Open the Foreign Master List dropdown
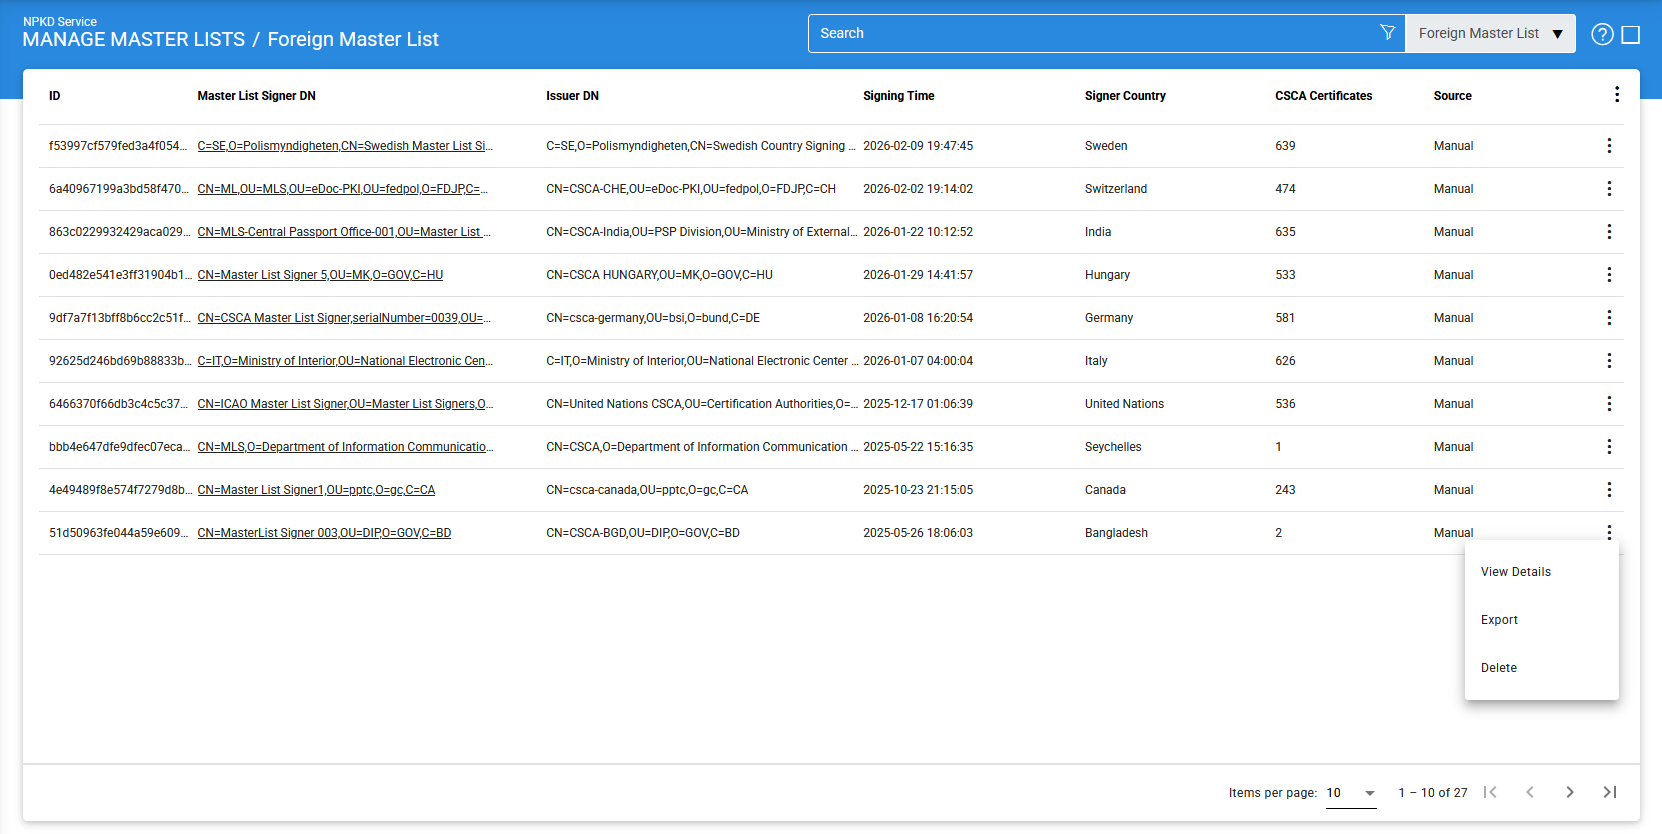The image size is (1662, 834). tap(1490, 33)
